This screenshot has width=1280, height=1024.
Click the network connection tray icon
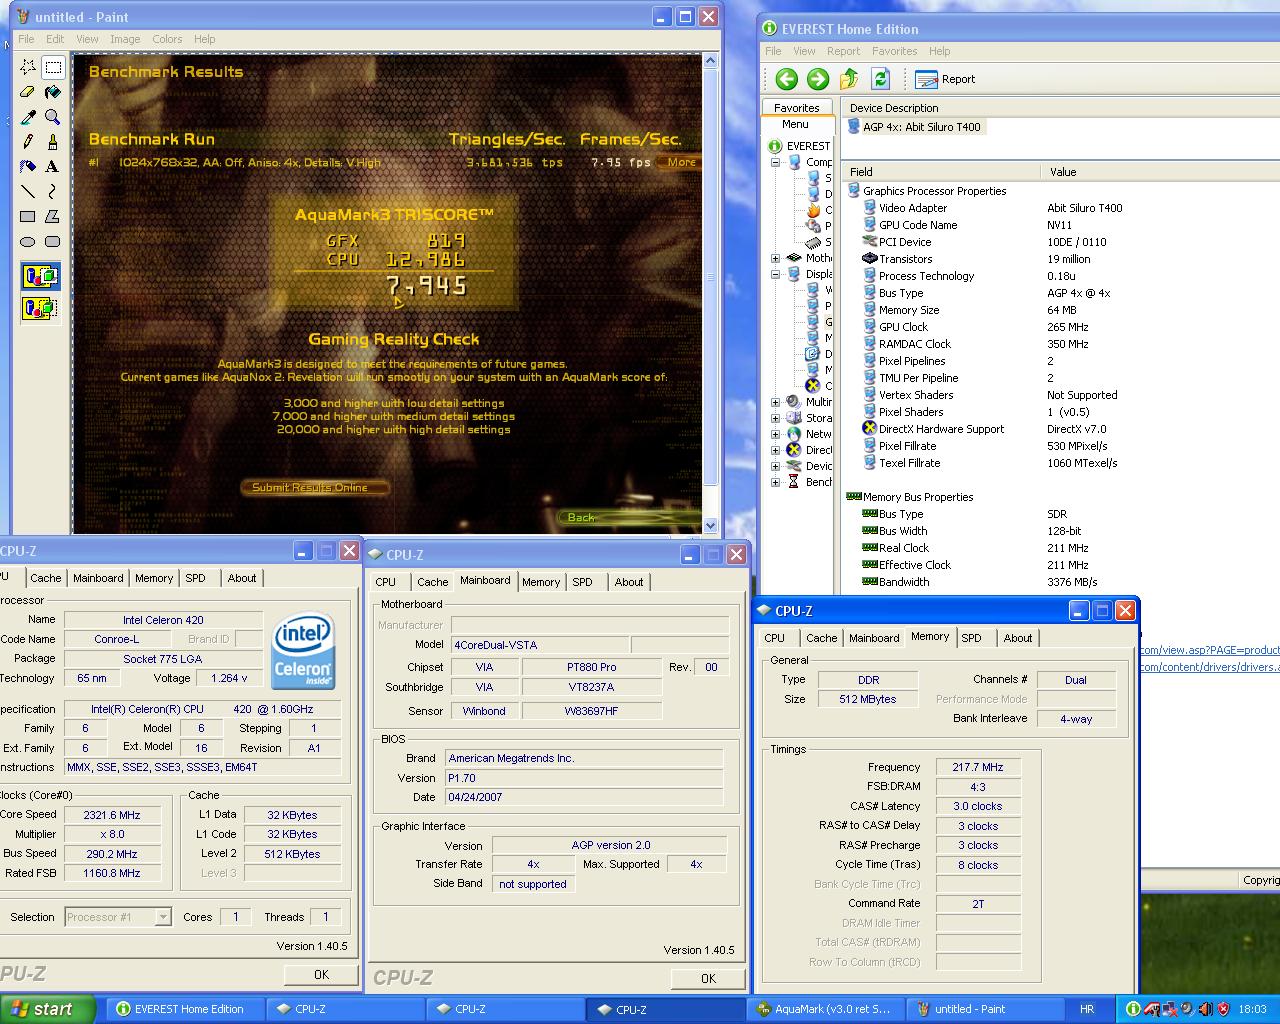[1169, 1009]
